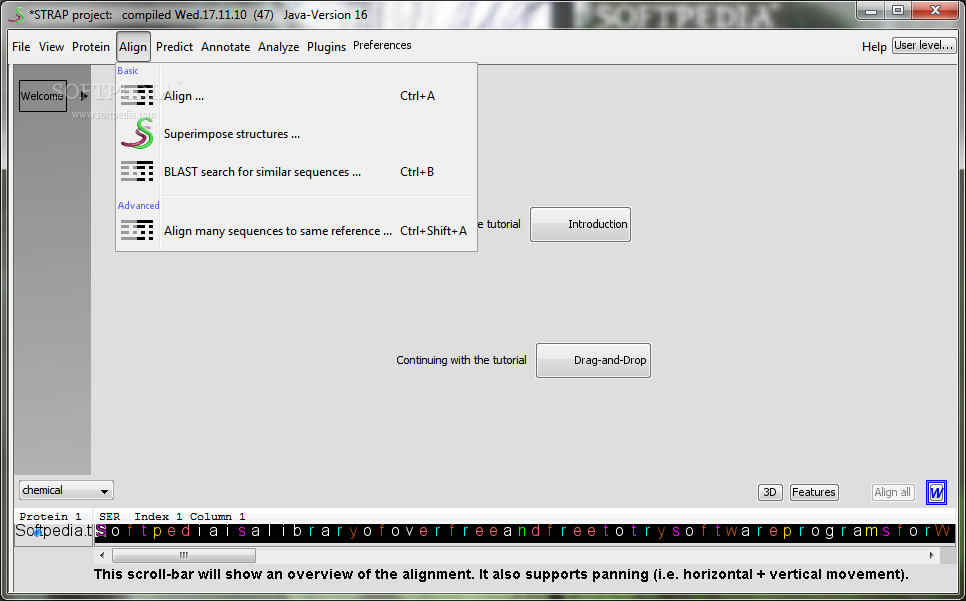Open the Preferences menu
The width and height of the screenshot is (966, 601).
[x=382, y=45]
